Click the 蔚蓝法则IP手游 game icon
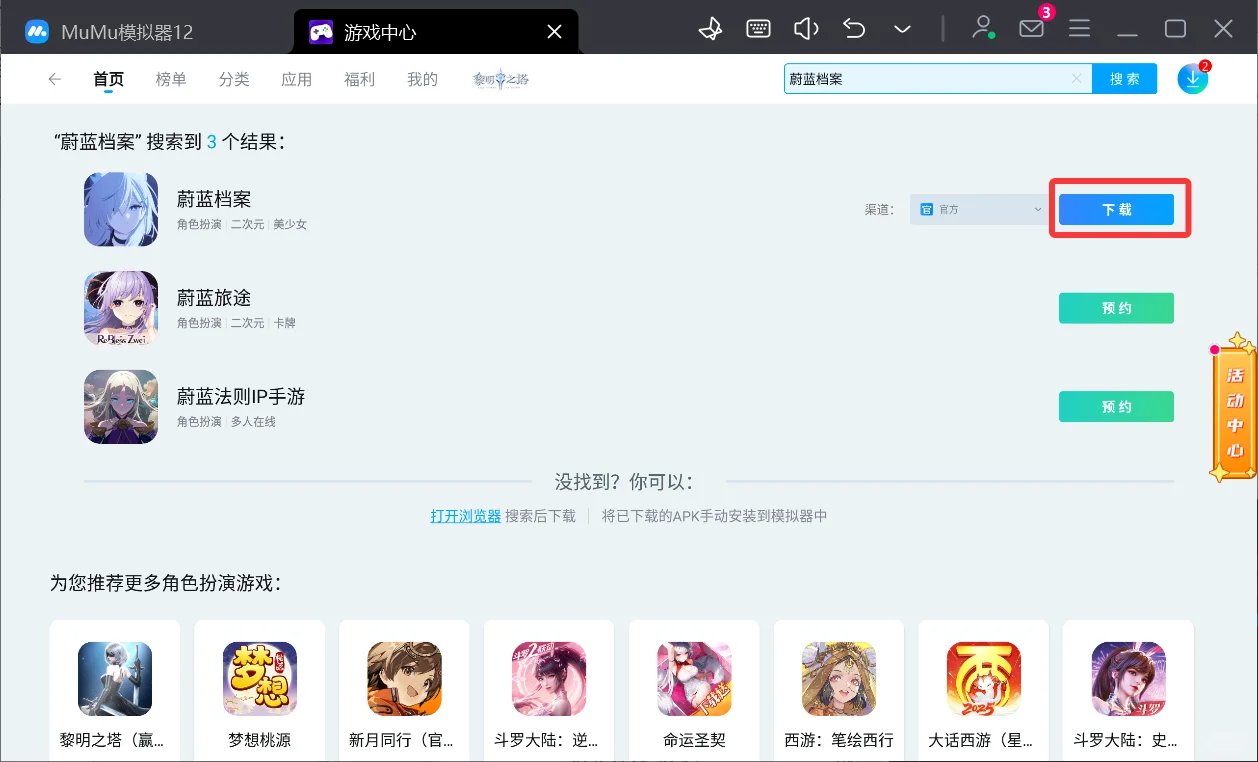This screenshot has height=762, width=1258. [121, 407]
